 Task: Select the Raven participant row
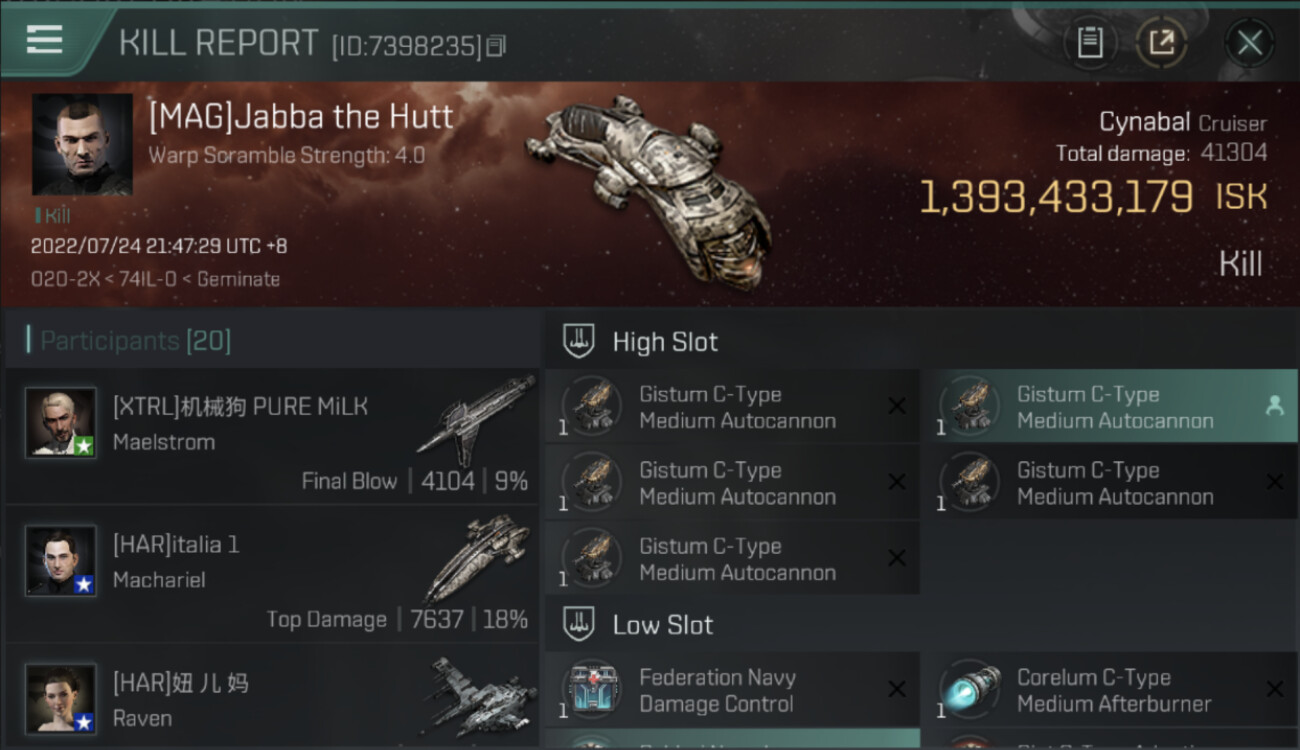click(272, 697)
